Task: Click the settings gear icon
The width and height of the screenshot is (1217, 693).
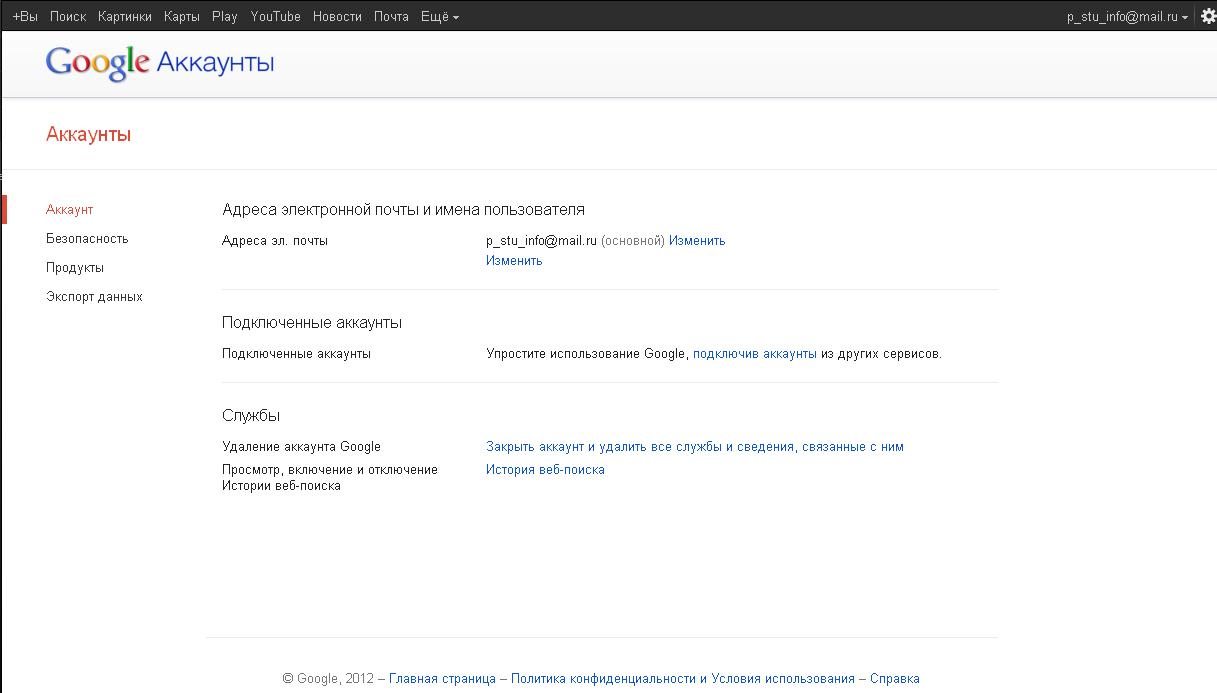Action: 1208,16
